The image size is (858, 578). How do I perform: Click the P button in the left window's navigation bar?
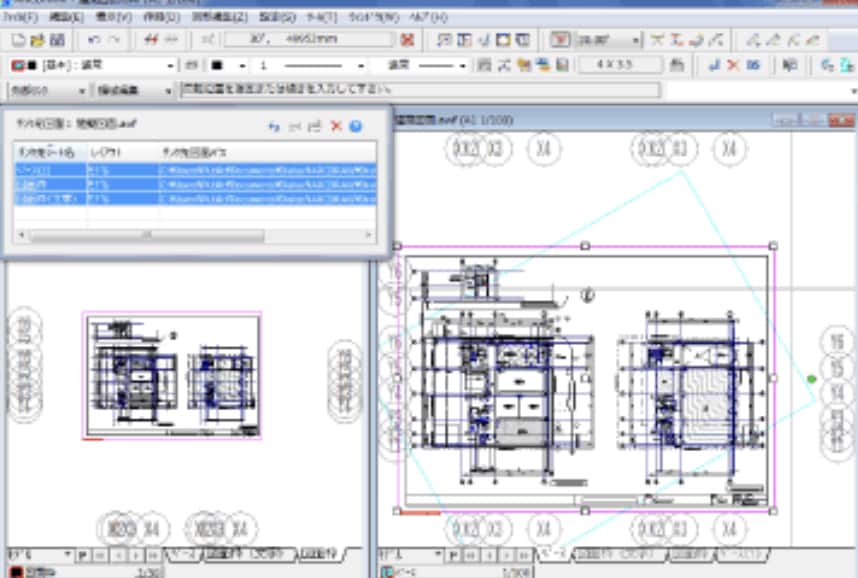pyautogui.click(x=82, y=556)
